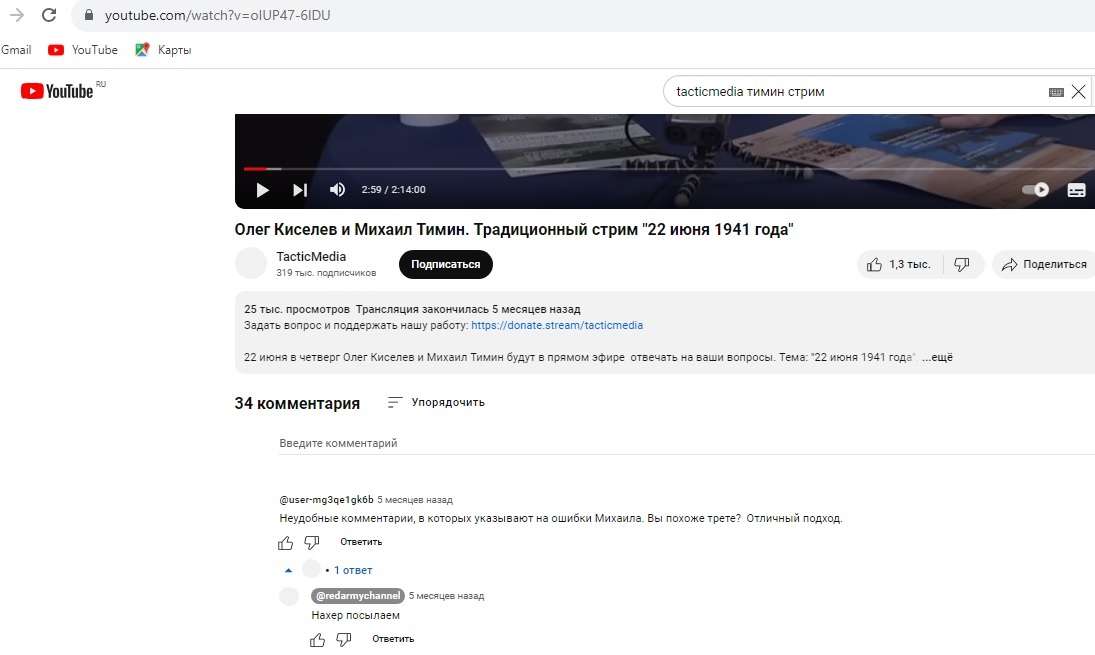Seek on the video progress bar
This screenshot has height=655, width=1095.
669,168
